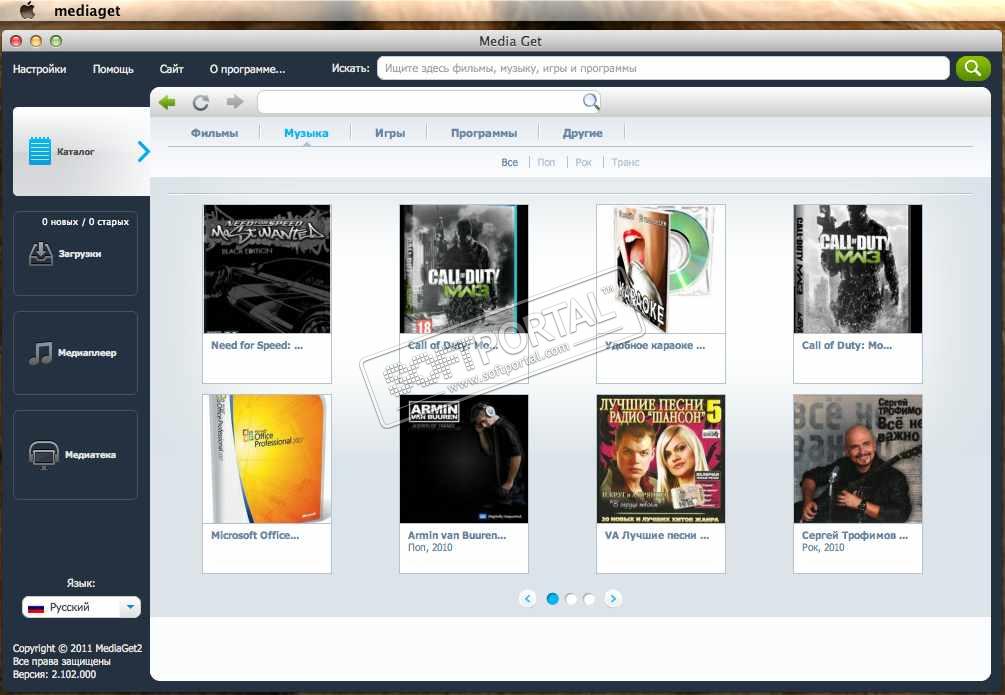Screen dimensions: 1005x695
Task: Open Настройки menu
Action: (x=40, y=69)
